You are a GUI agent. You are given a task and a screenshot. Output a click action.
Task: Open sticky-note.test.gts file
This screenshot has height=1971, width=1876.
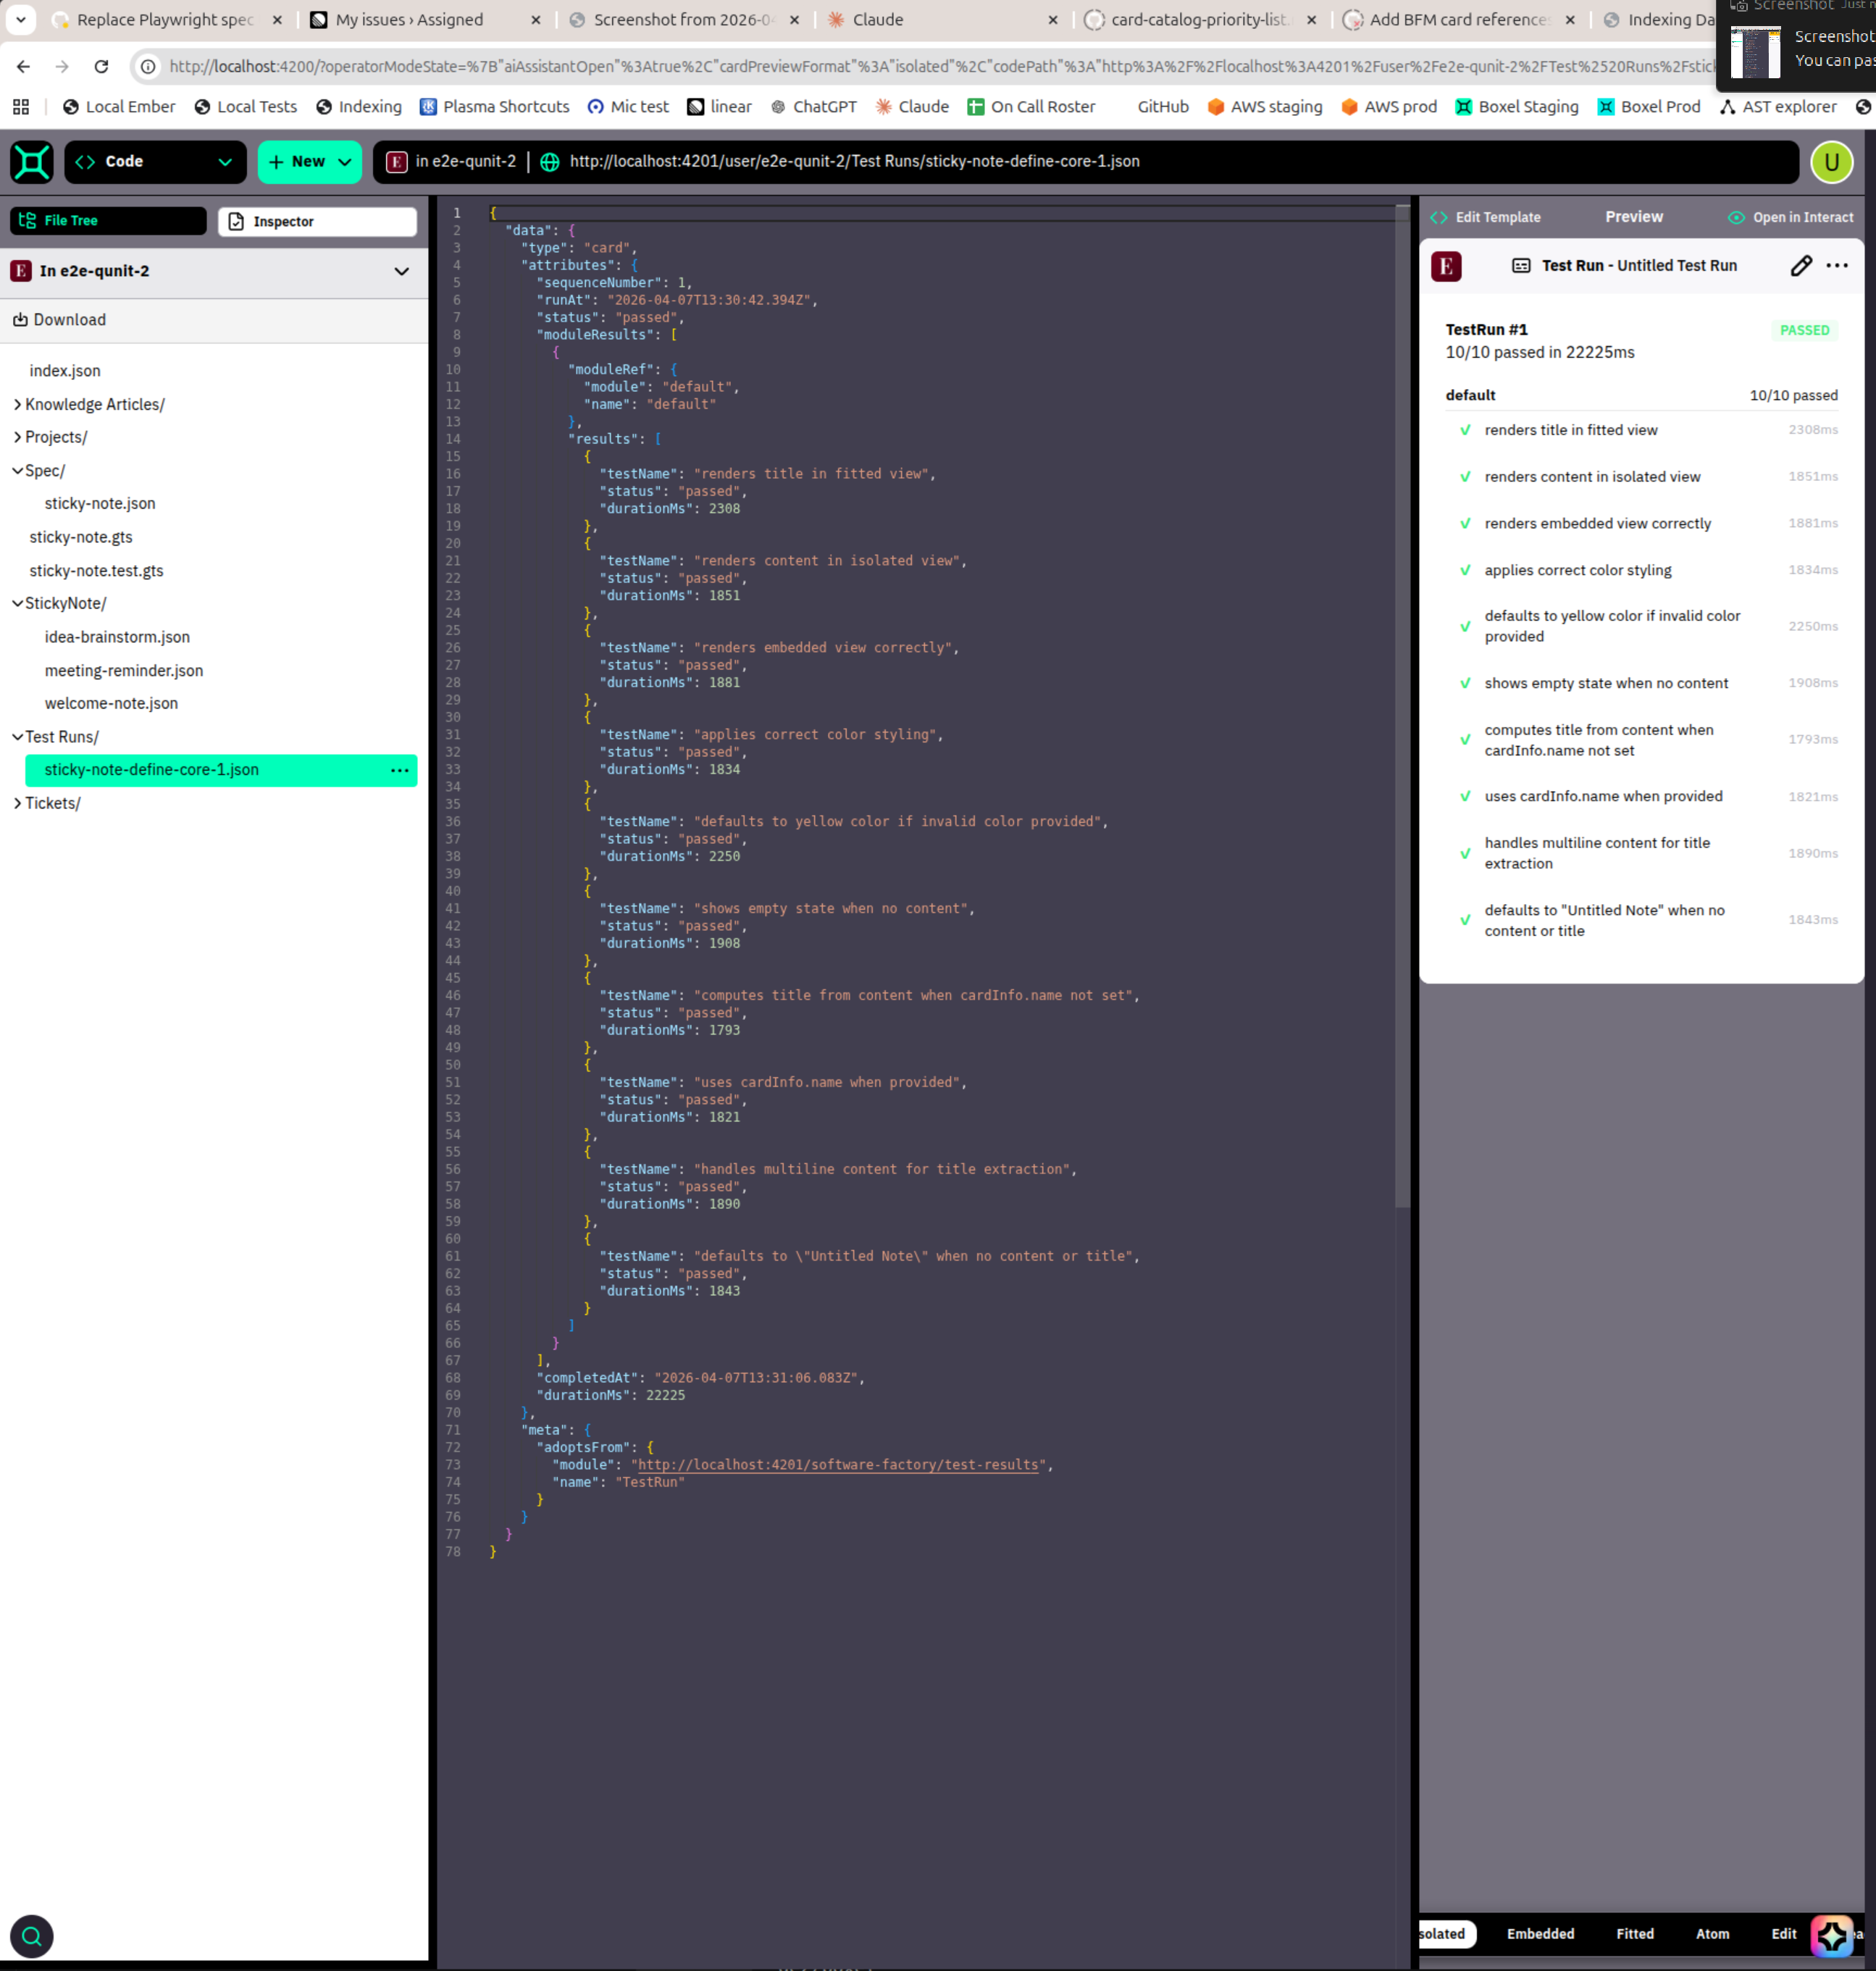coord(96,571)
